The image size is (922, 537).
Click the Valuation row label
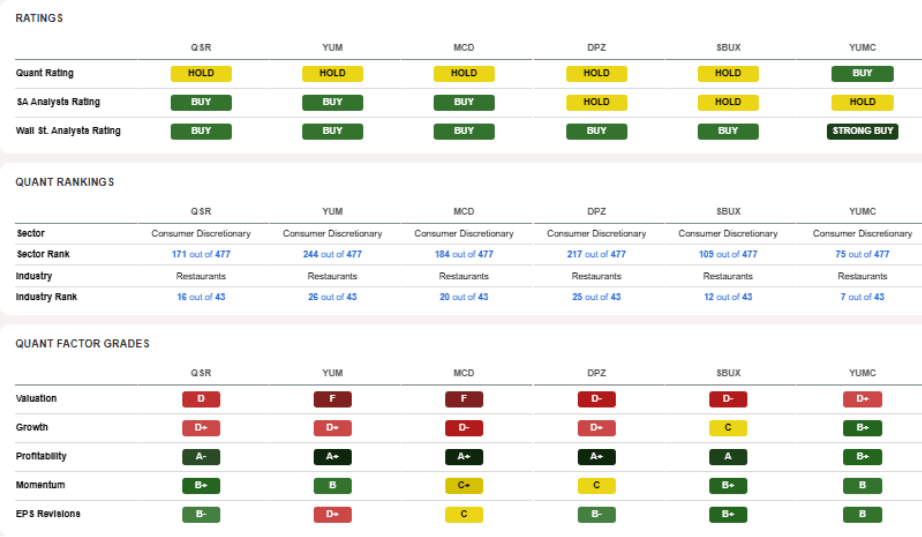(x=36, y=399)
